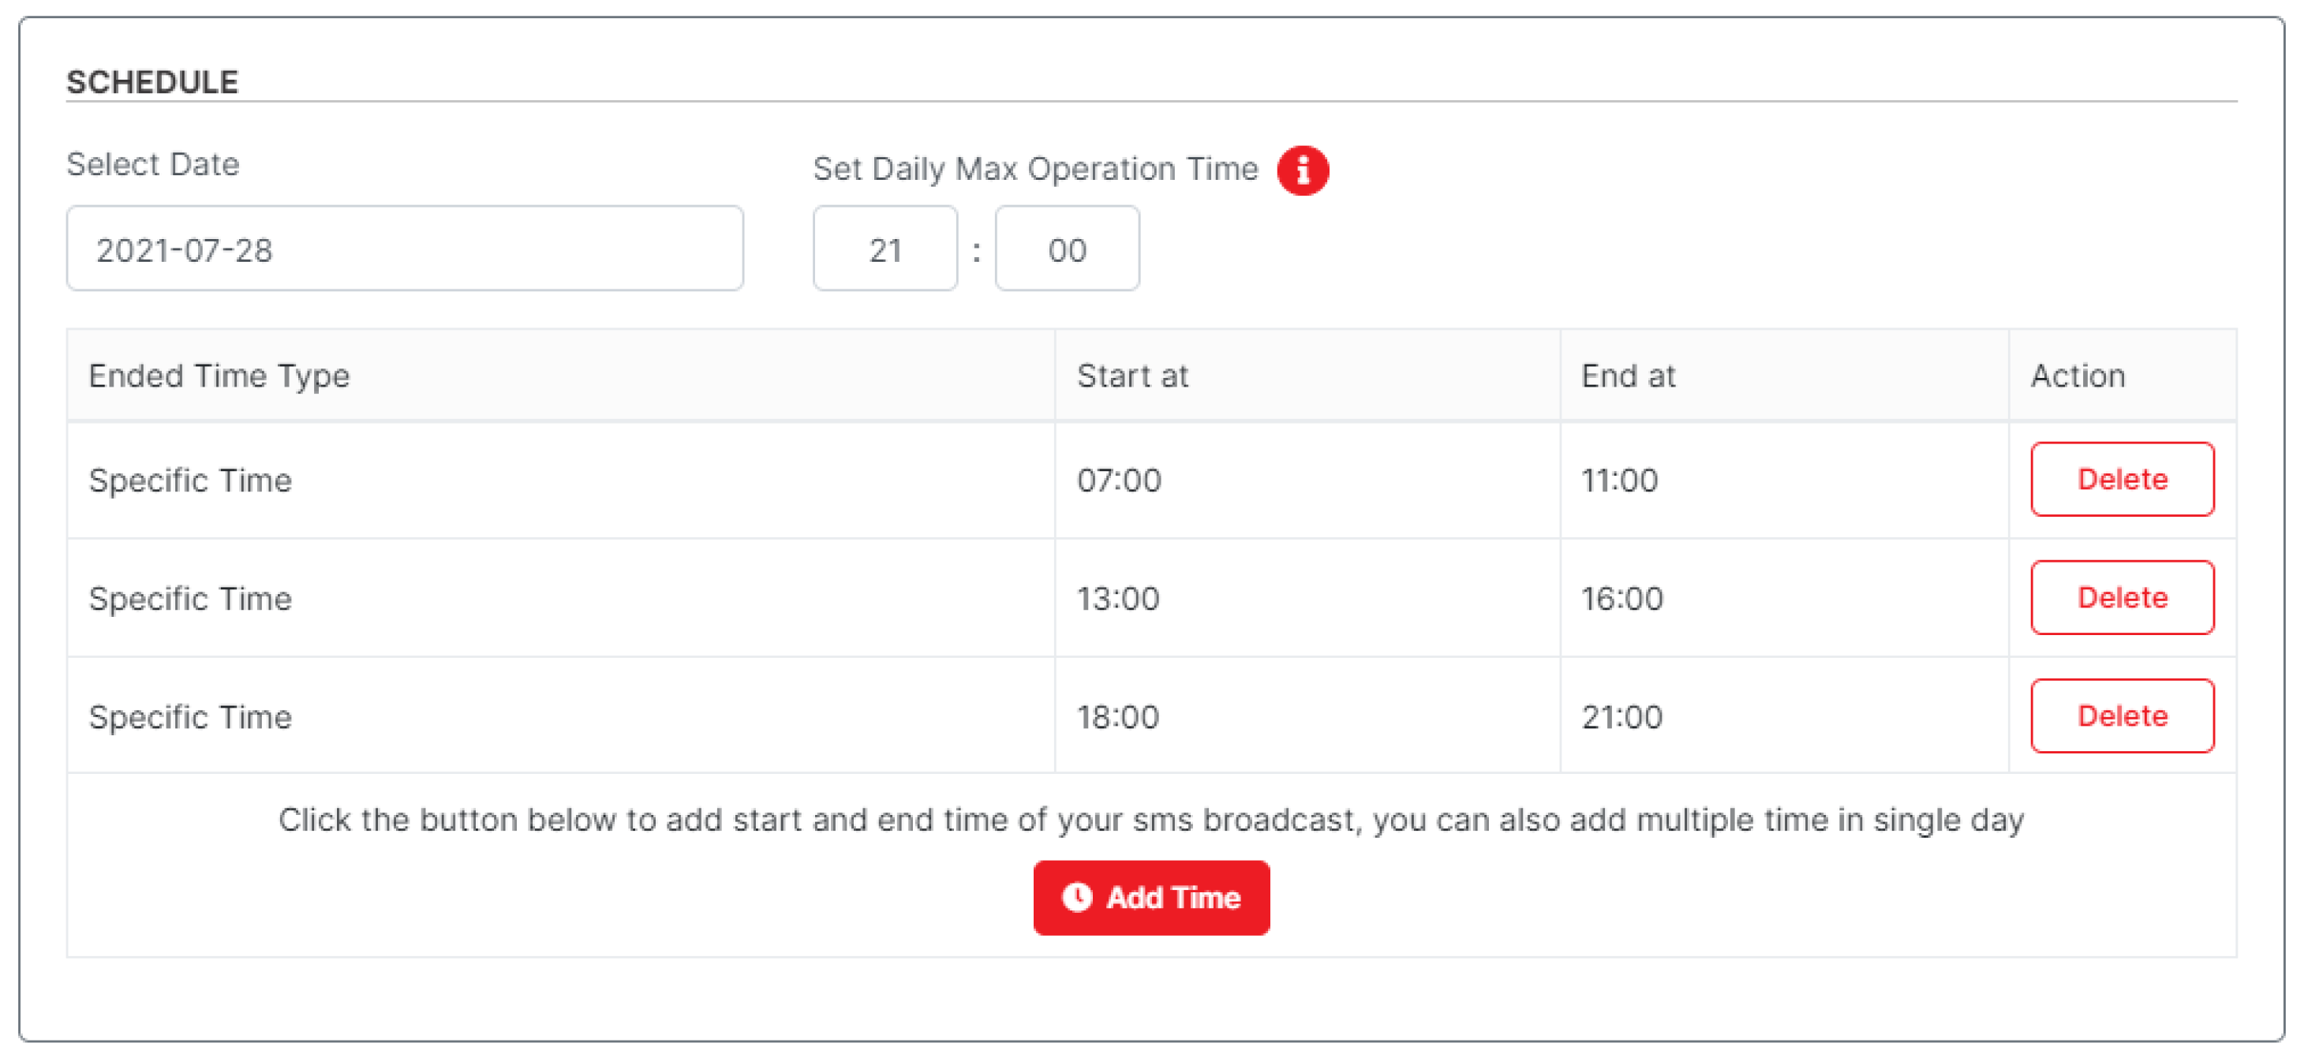The height and width of the screenshot is (1054, 2304).
Task: Select the 13:00 start time cell
Action: pyautogui.click(x=1118, y=598)
